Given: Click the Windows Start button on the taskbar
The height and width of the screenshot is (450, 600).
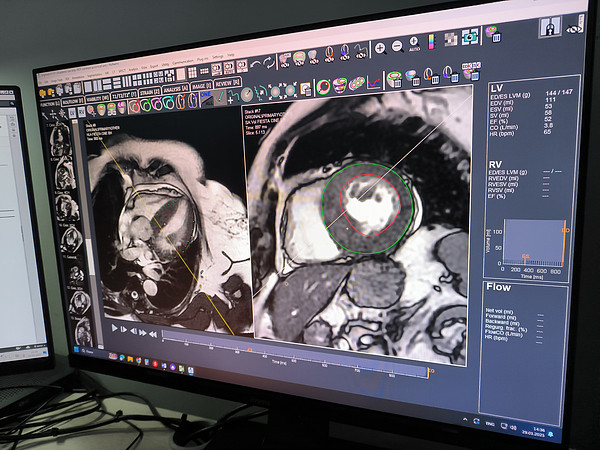Looking at the screenshot, I should (x=75, y=350).
